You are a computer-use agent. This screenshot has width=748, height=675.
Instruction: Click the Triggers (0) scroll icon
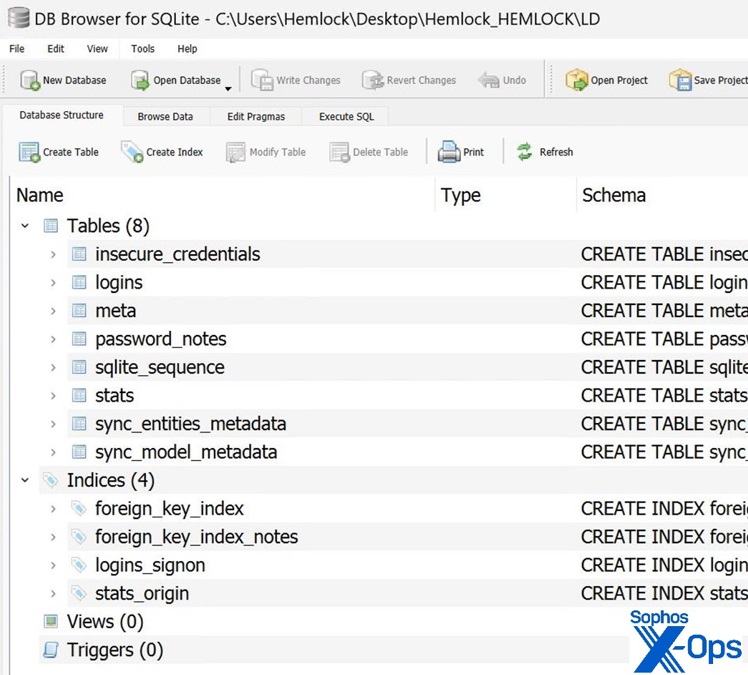(51, 650)
